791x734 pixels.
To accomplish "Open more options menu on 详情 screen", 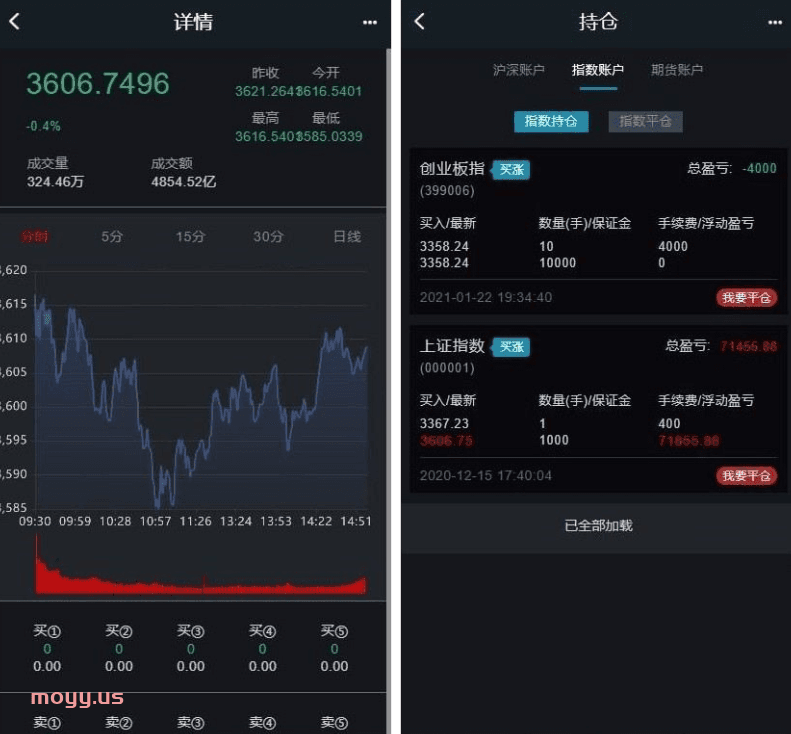I will [370, 22].
